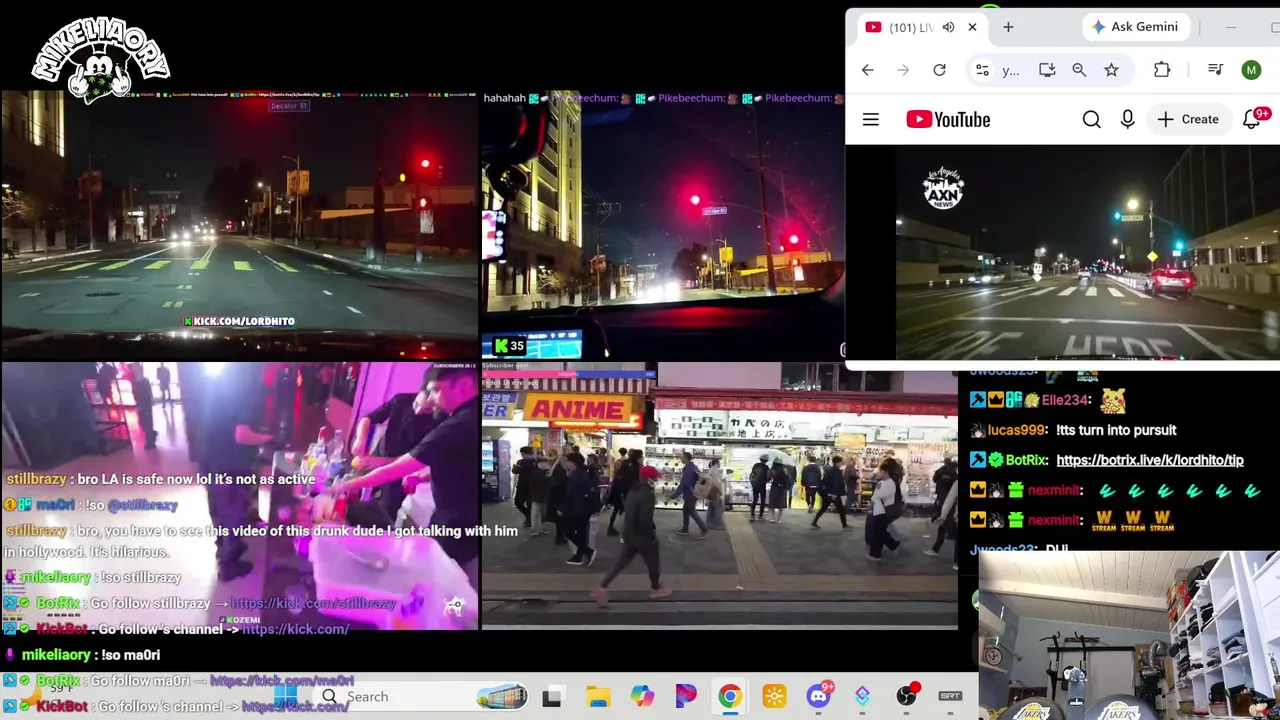Click the forward navigation arrow in Chrome
The image size is (1280, 720).
[x=903, y=70]
